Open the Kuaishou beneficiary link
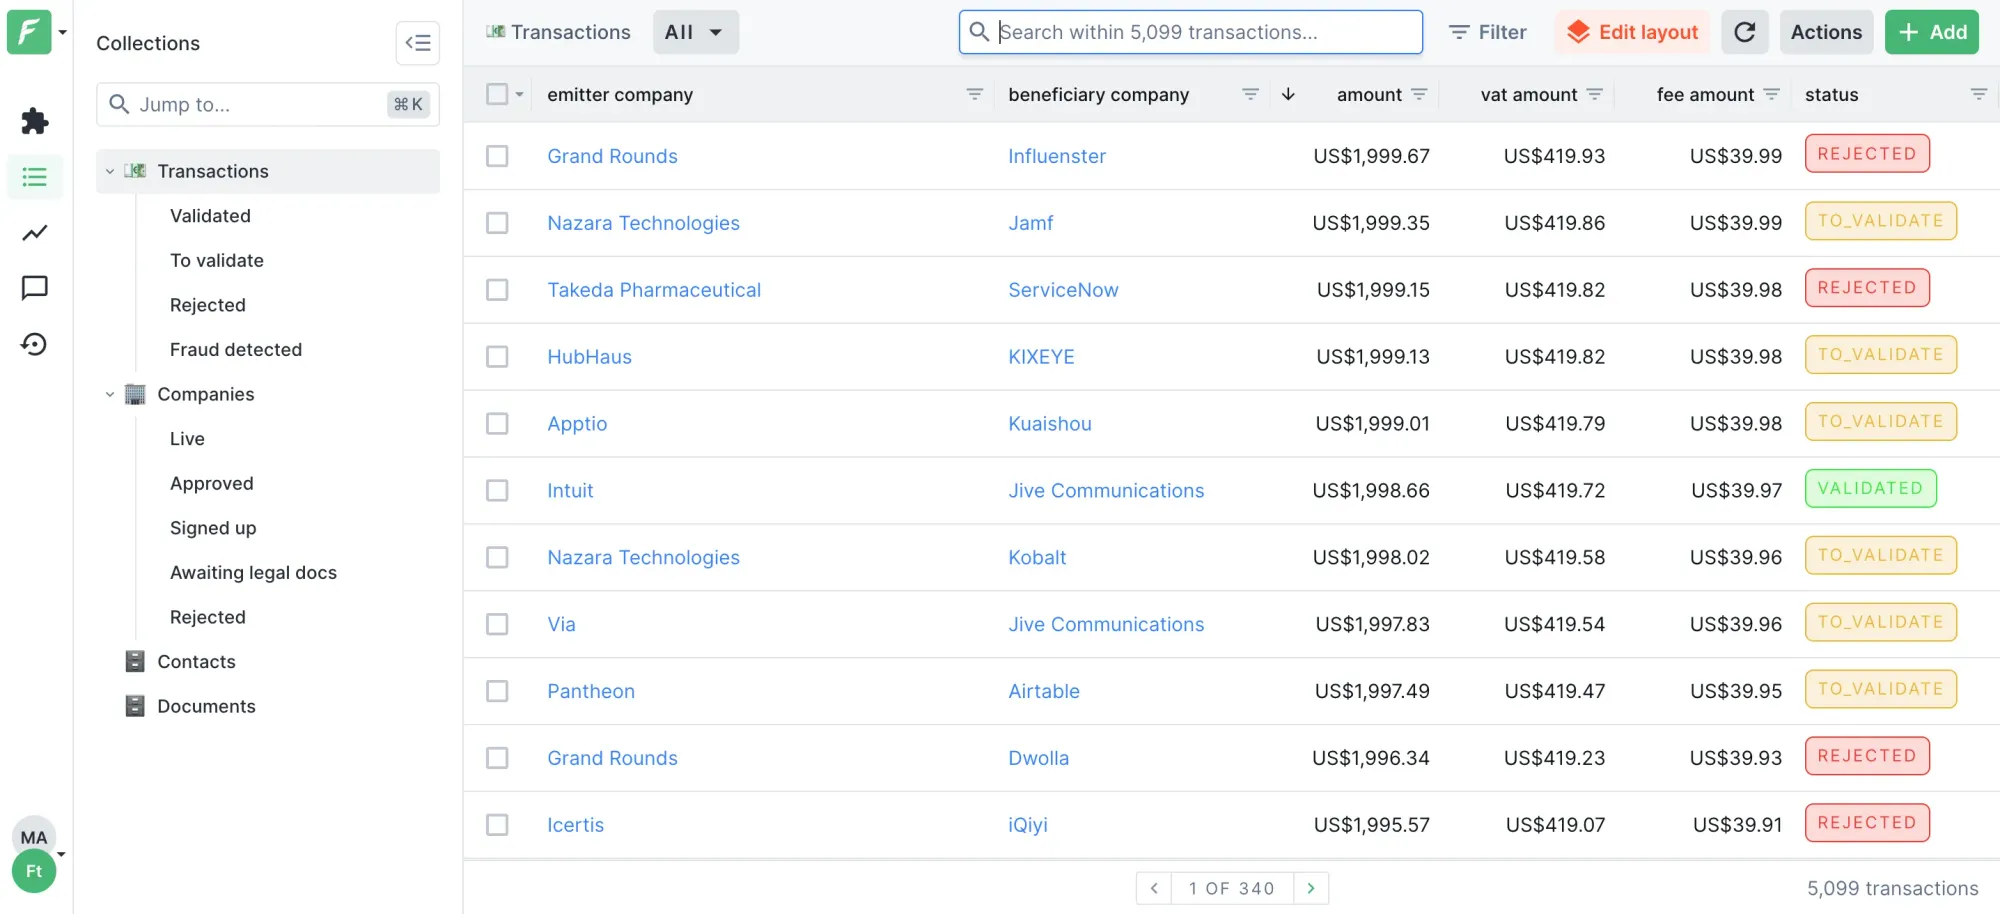This screenshot has height=914, width=2000. [1050, 424]
